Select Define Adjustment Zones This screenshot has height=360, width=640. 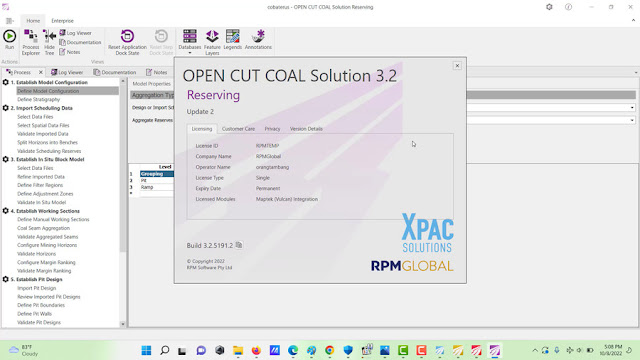coord(45,194)
